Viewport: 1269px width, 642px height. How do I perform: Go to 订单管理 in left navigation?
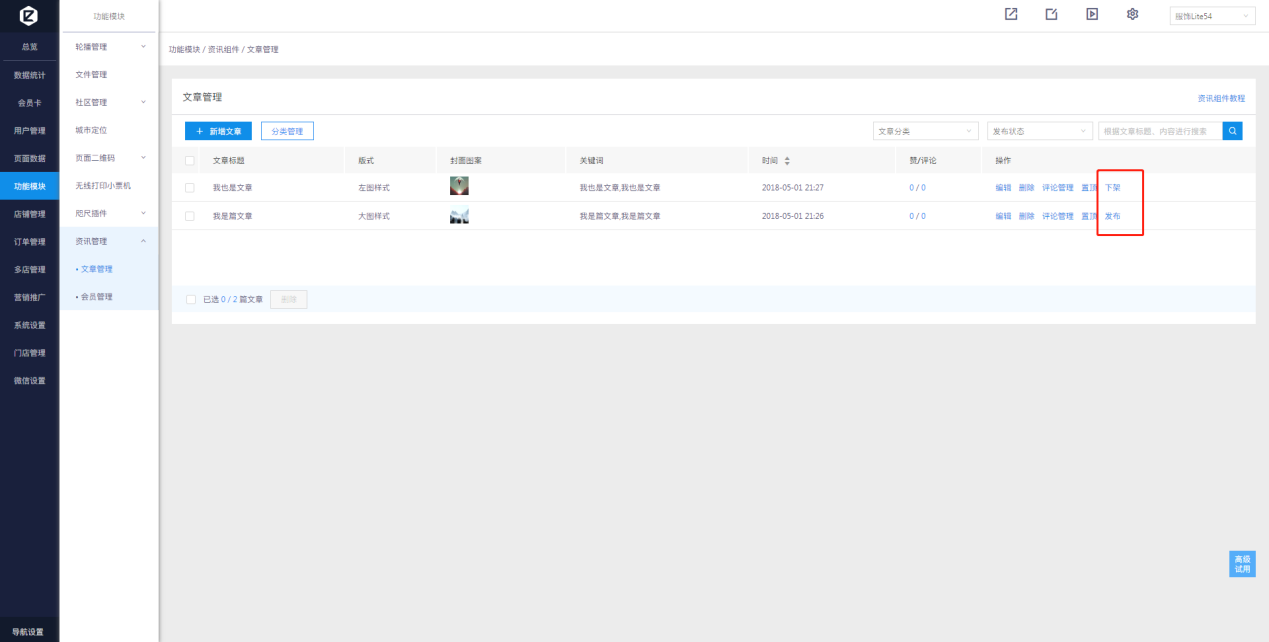point(29,241)
